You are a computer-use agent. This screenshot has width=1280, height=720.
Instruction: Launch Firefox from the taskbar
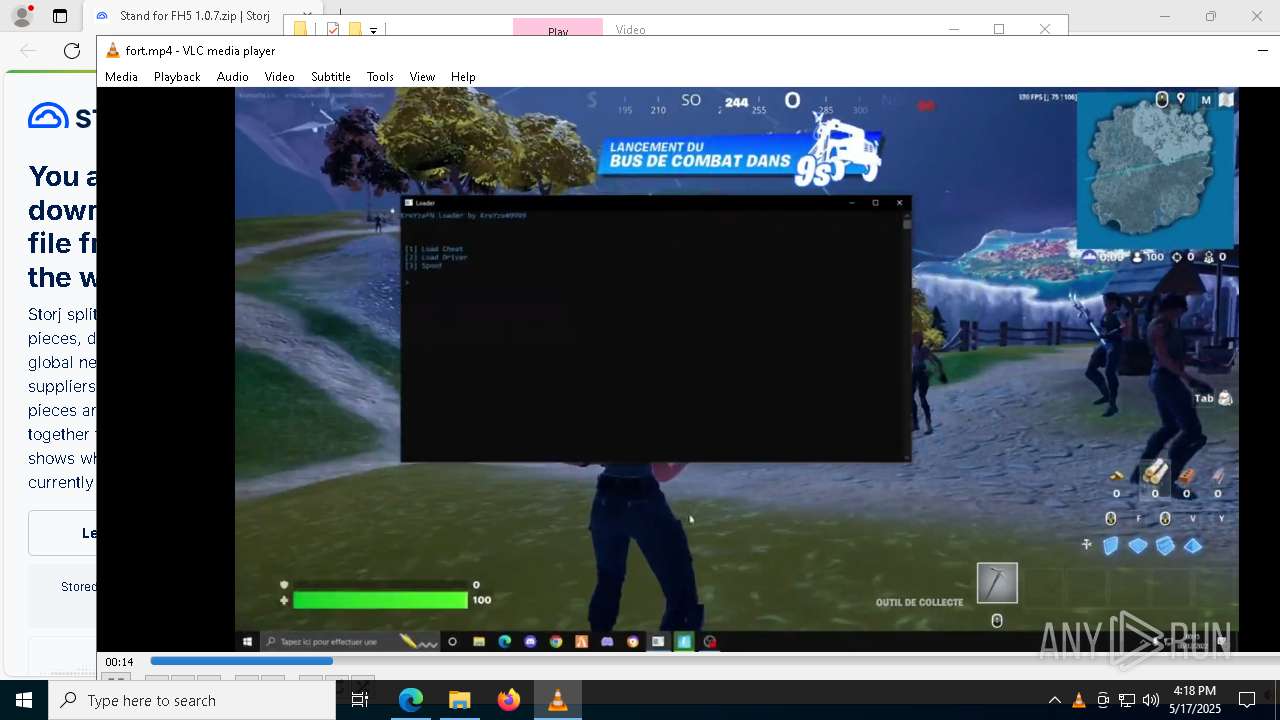coord(508,700)
